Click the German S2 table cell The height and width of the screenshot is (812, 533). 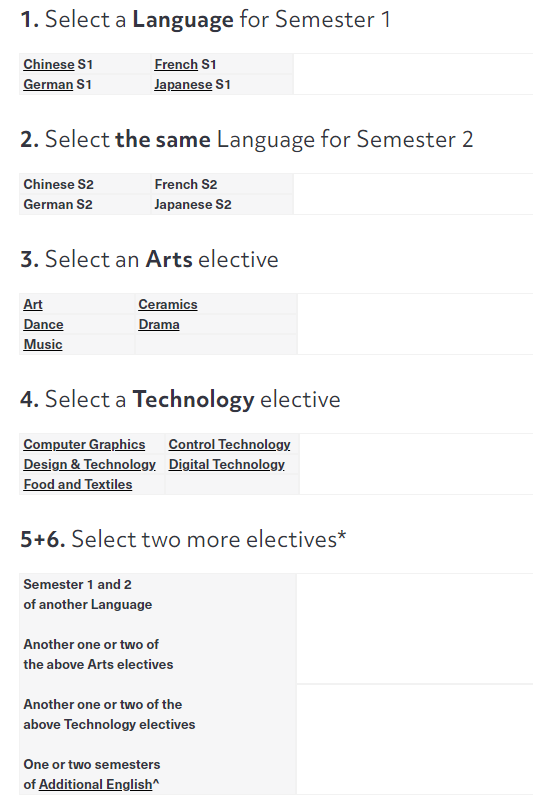pos(85,205)
